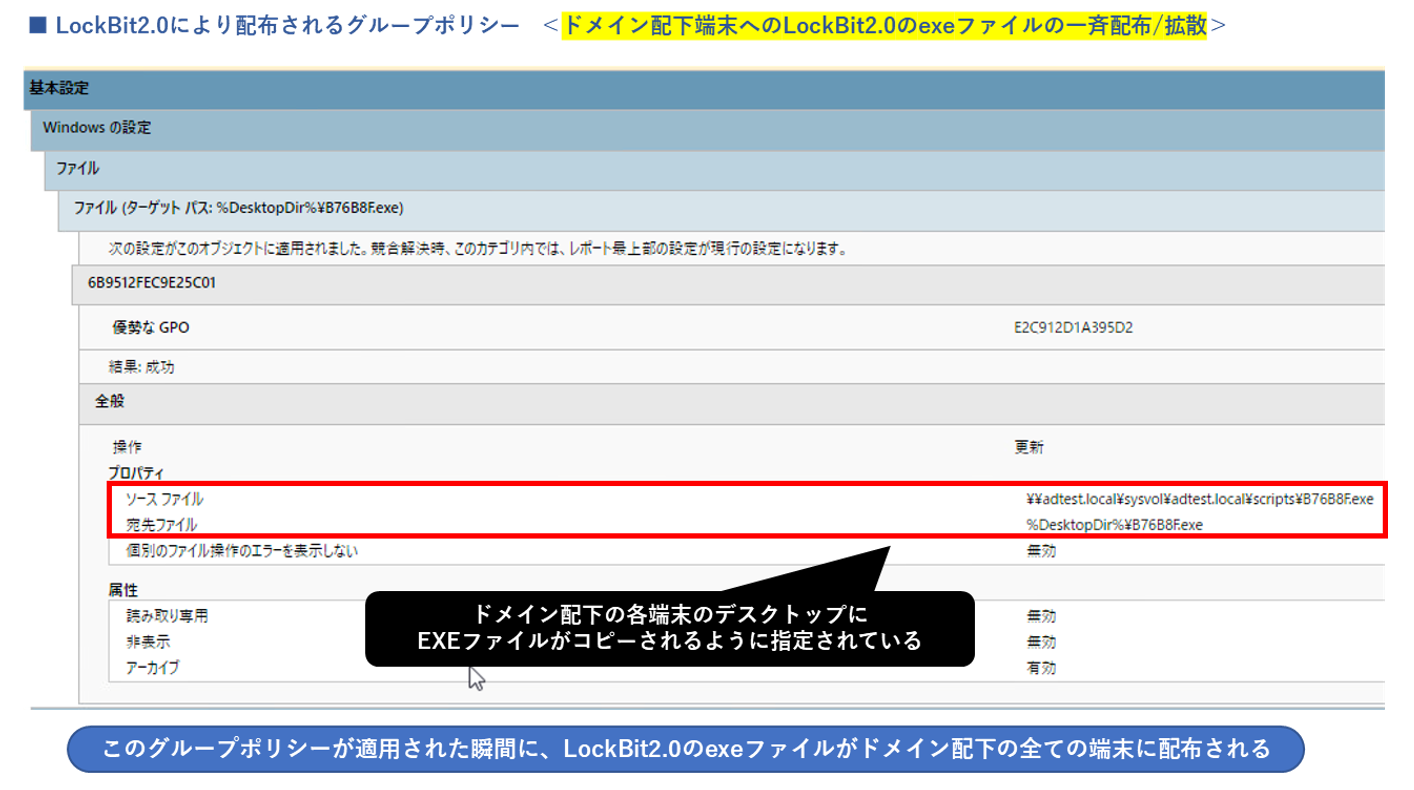1414x790 pixels.
Task: Collapse the 全般 section
Action: [x=110, y=401]
